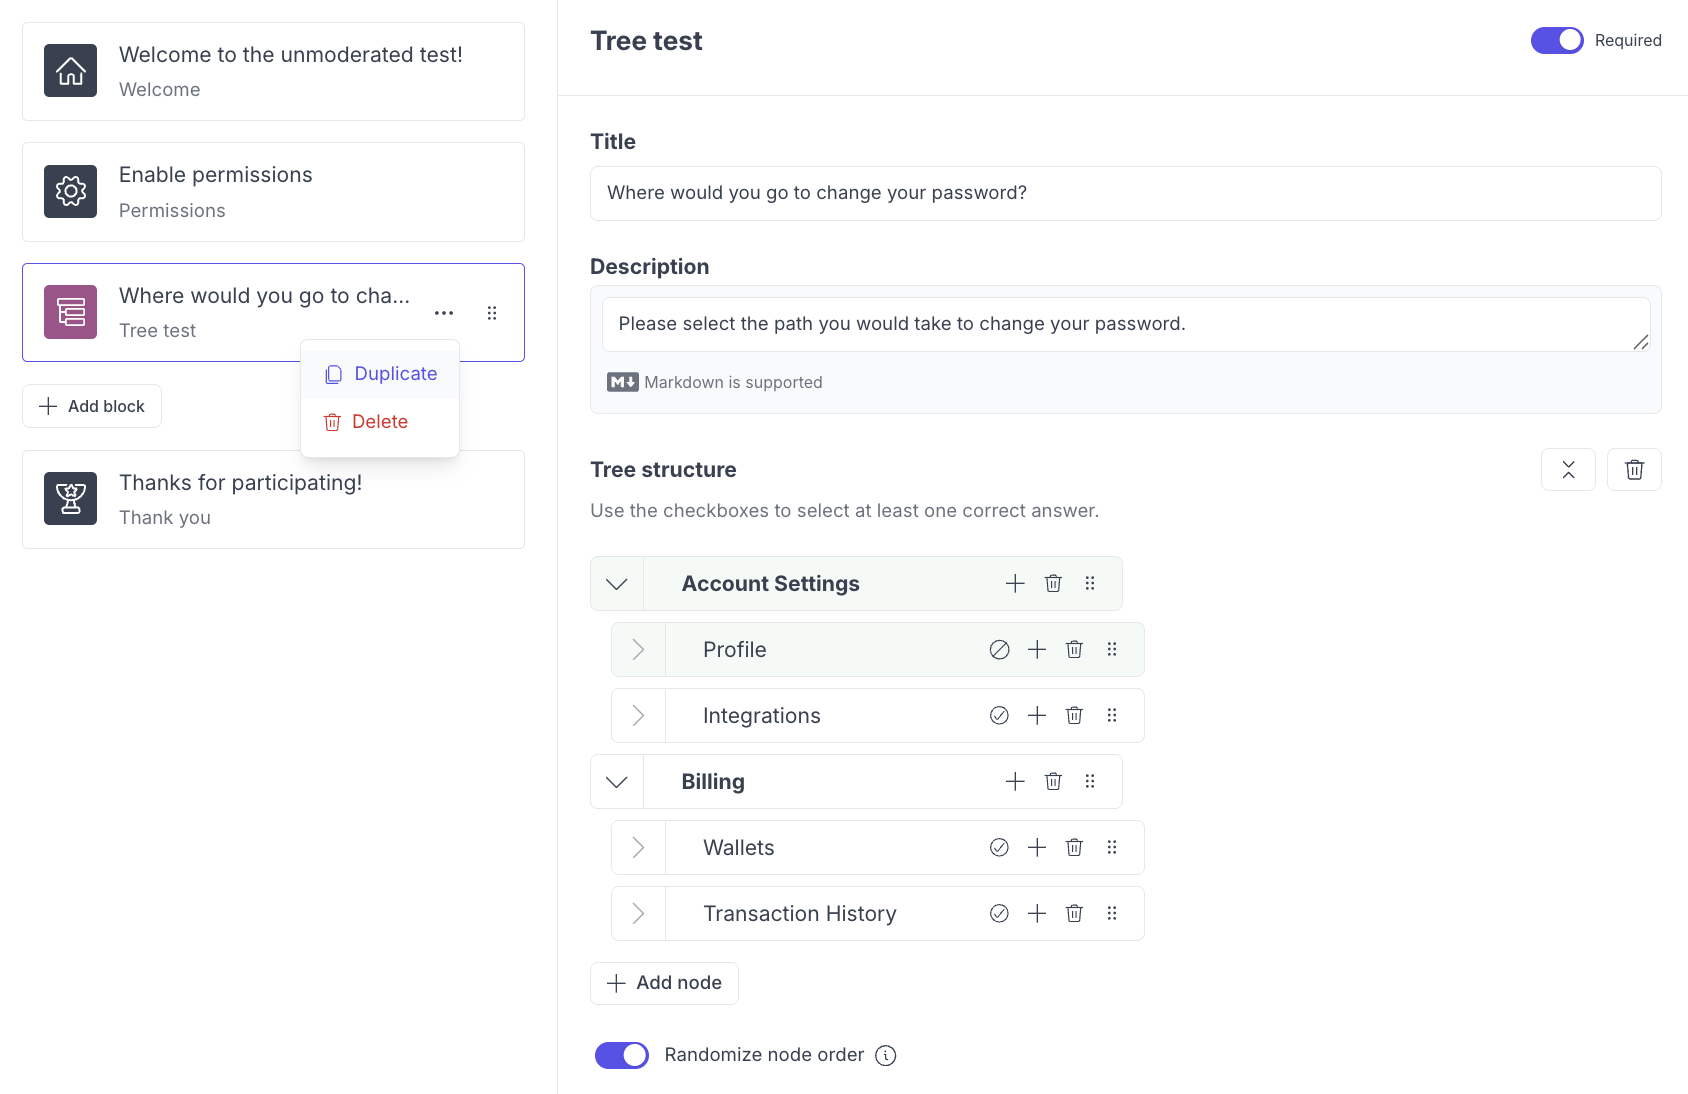Delete the entire tree structure

tap(1634, 470)
